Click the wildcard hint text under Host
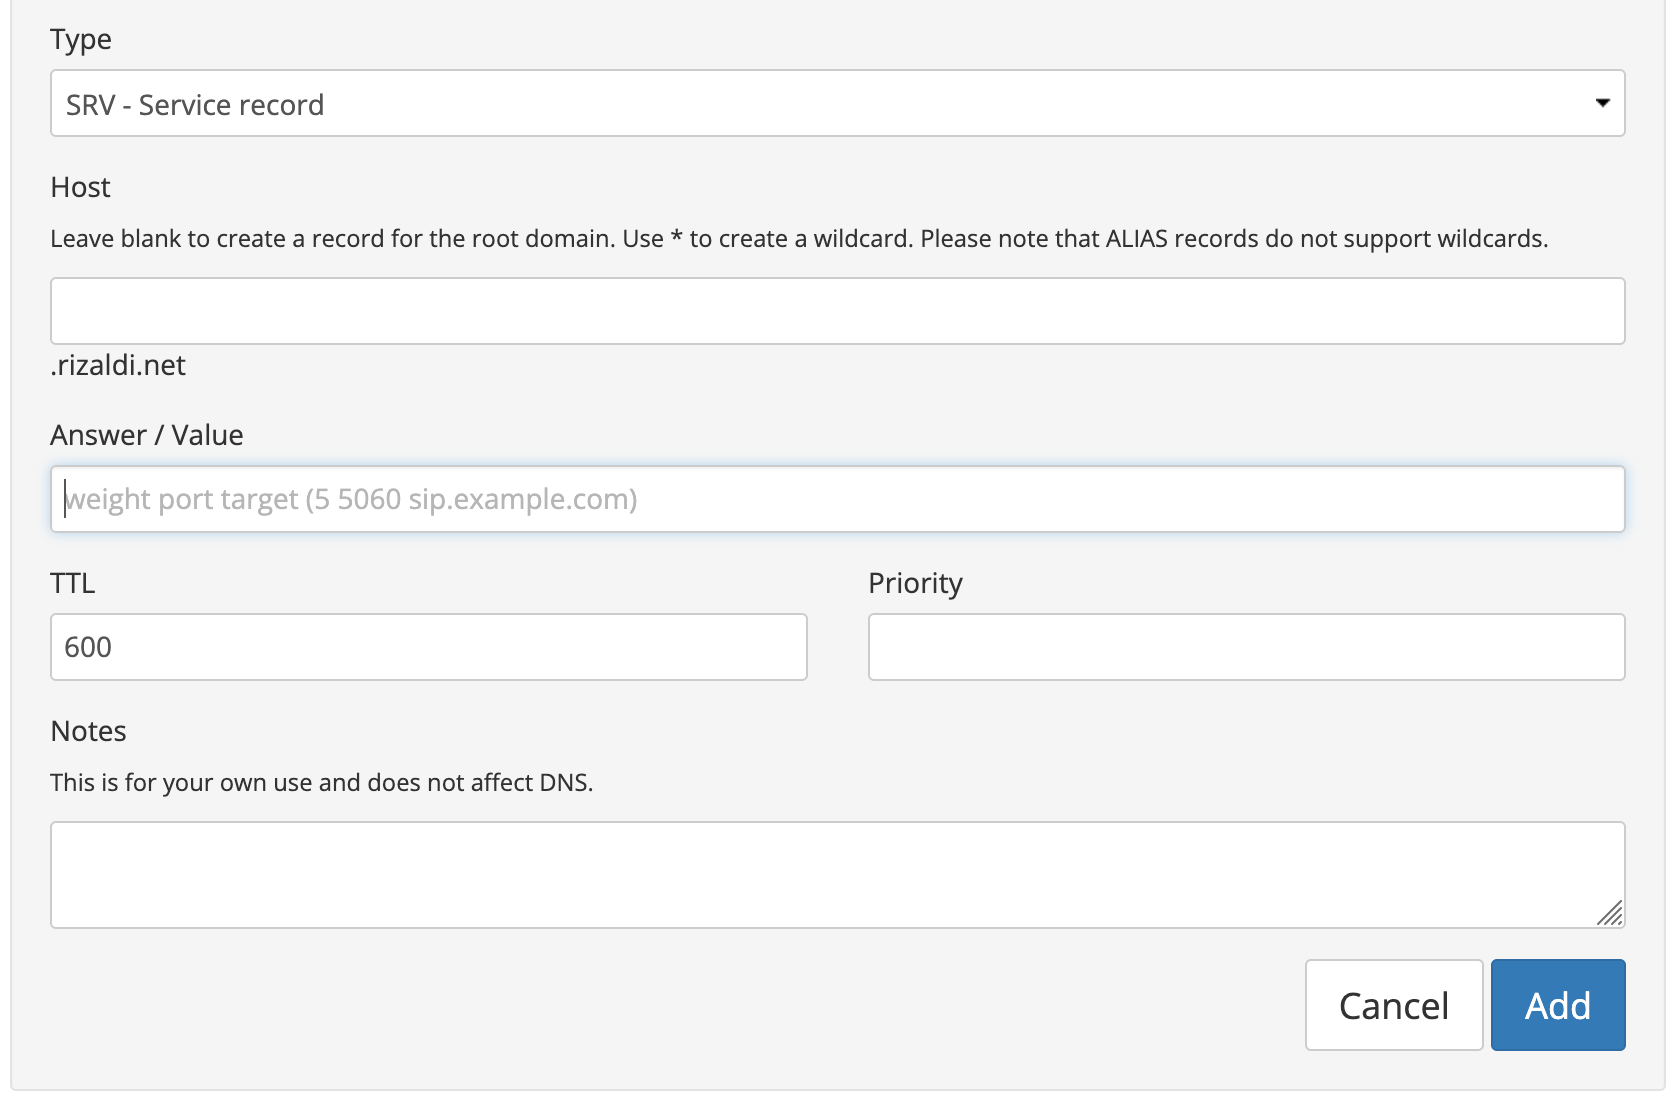The image size is (1676, 1100). (799, 238)
